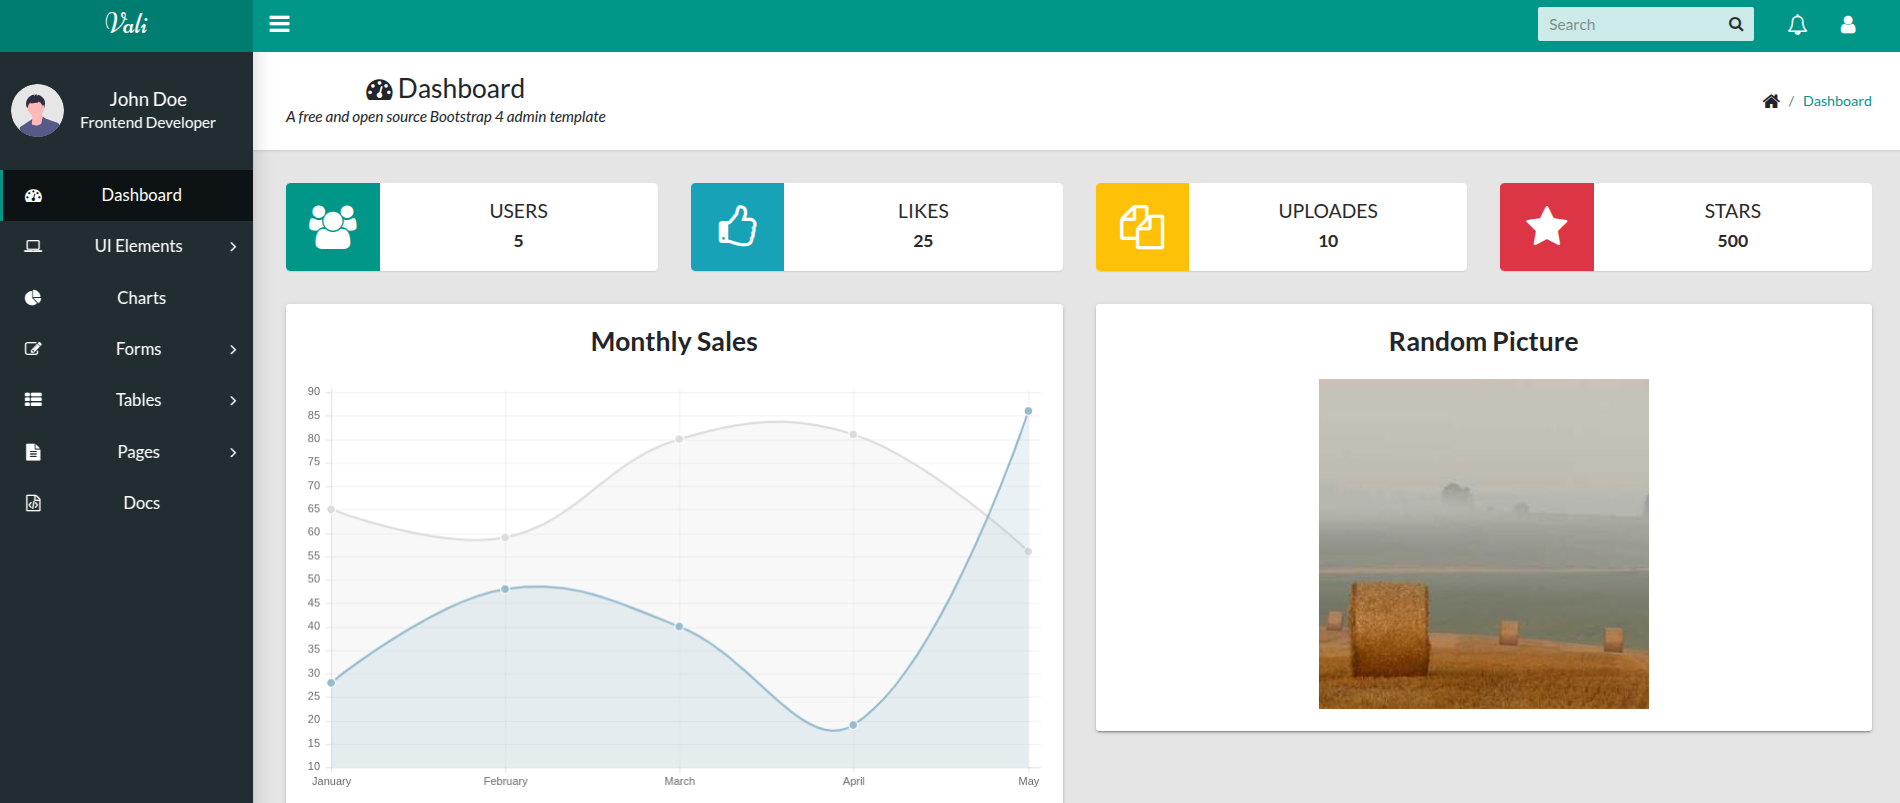The image size is (1900, 803).
Task: Open the notifications bell
Action: click(x=1797, y=25)
